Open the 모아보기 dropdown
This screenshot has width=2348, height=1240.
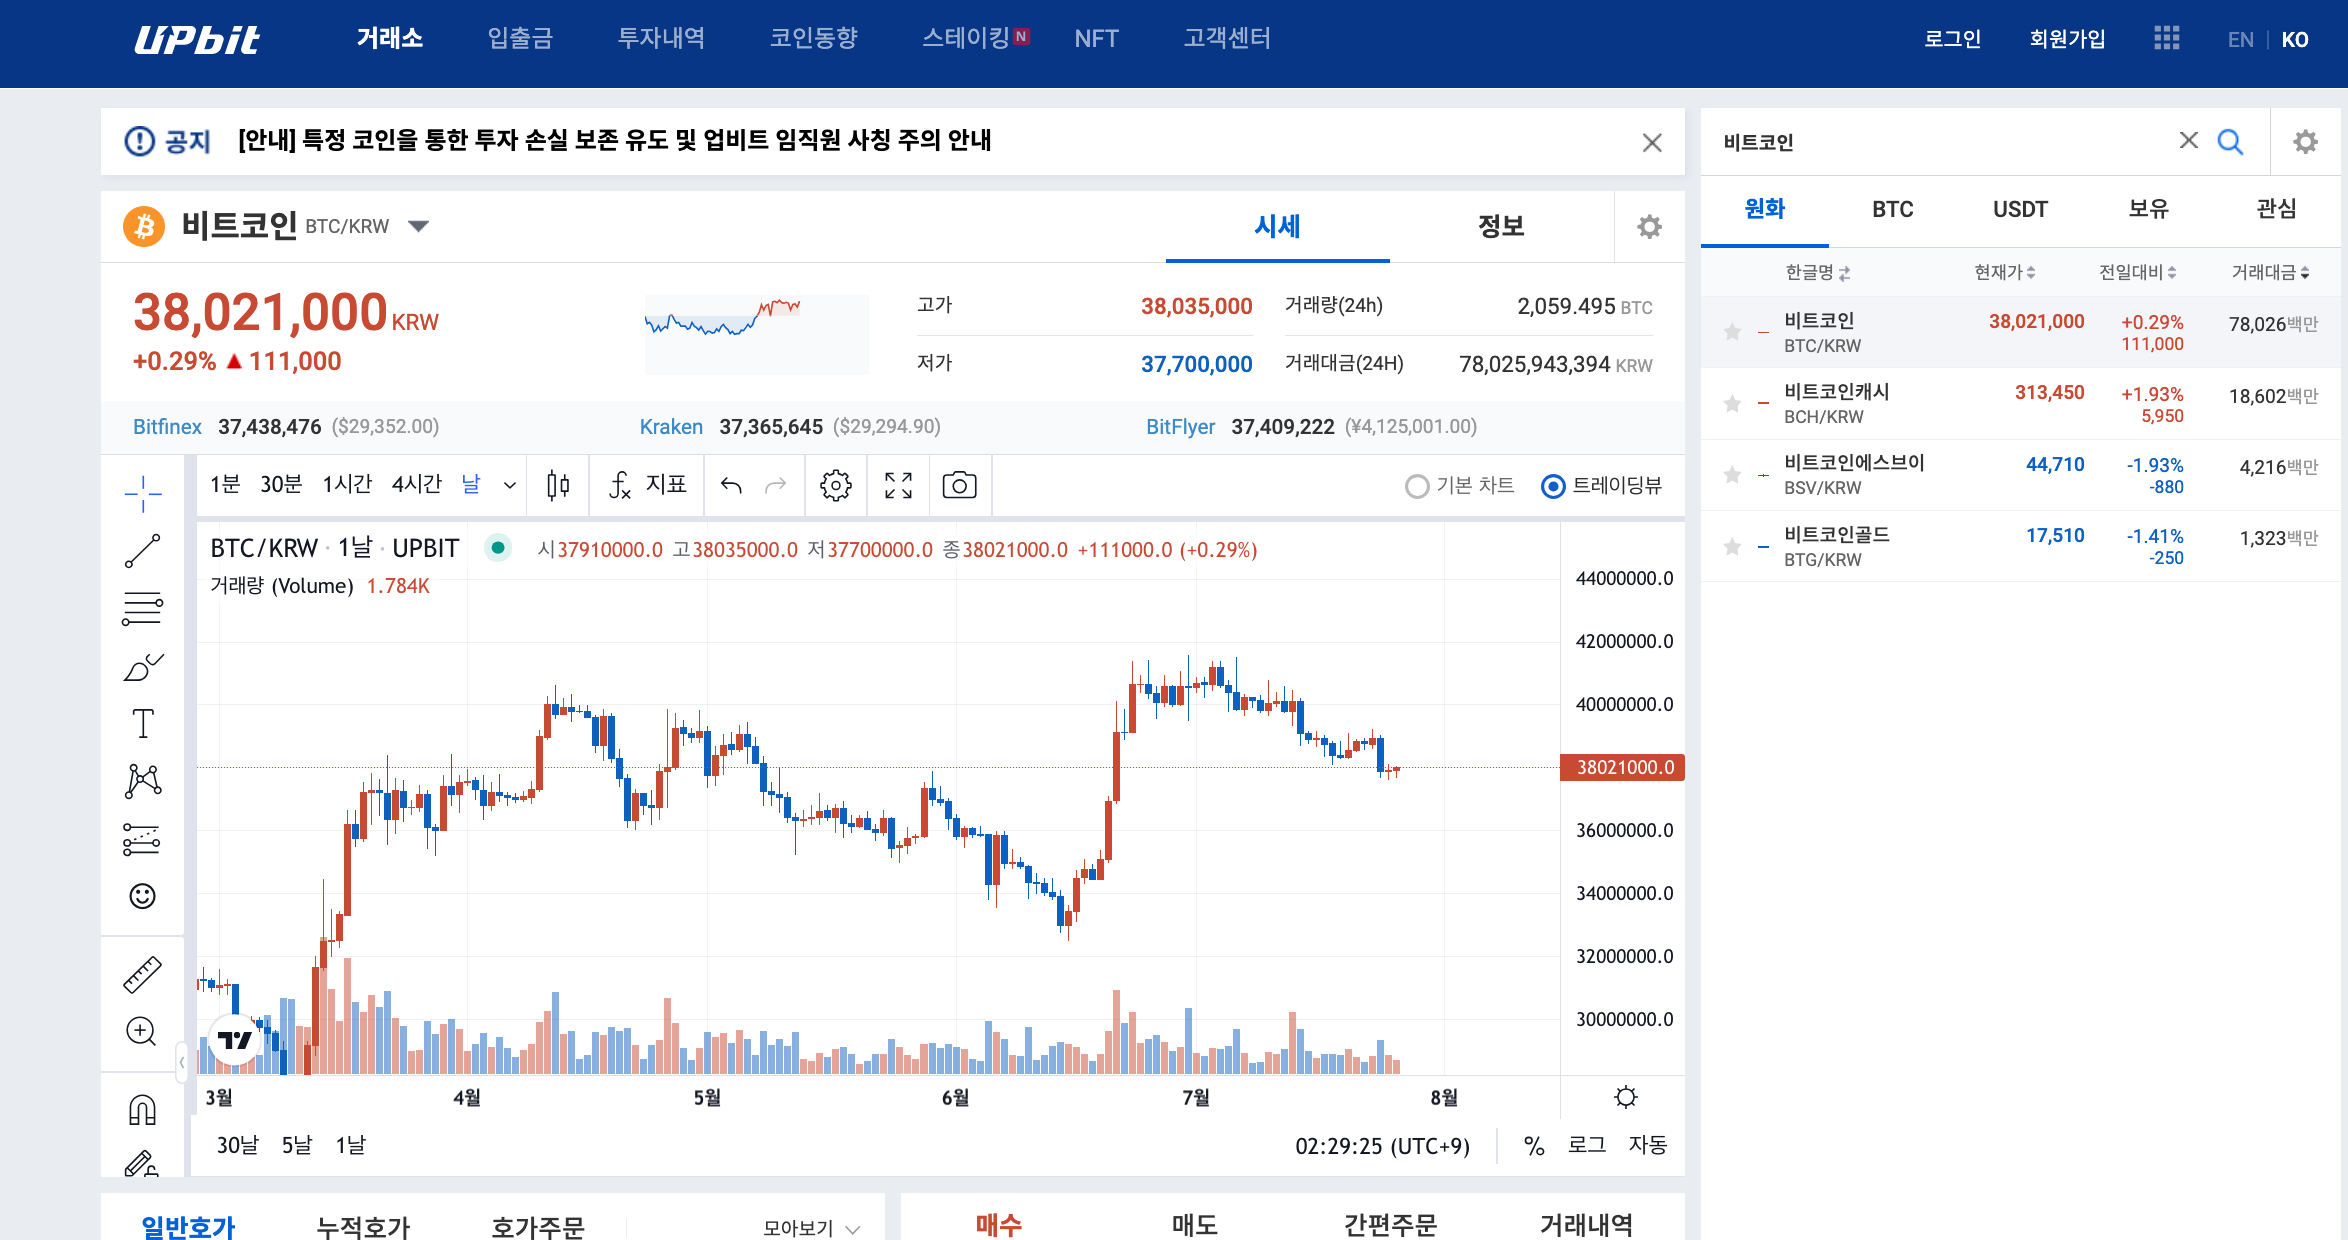pos(811,1228)
